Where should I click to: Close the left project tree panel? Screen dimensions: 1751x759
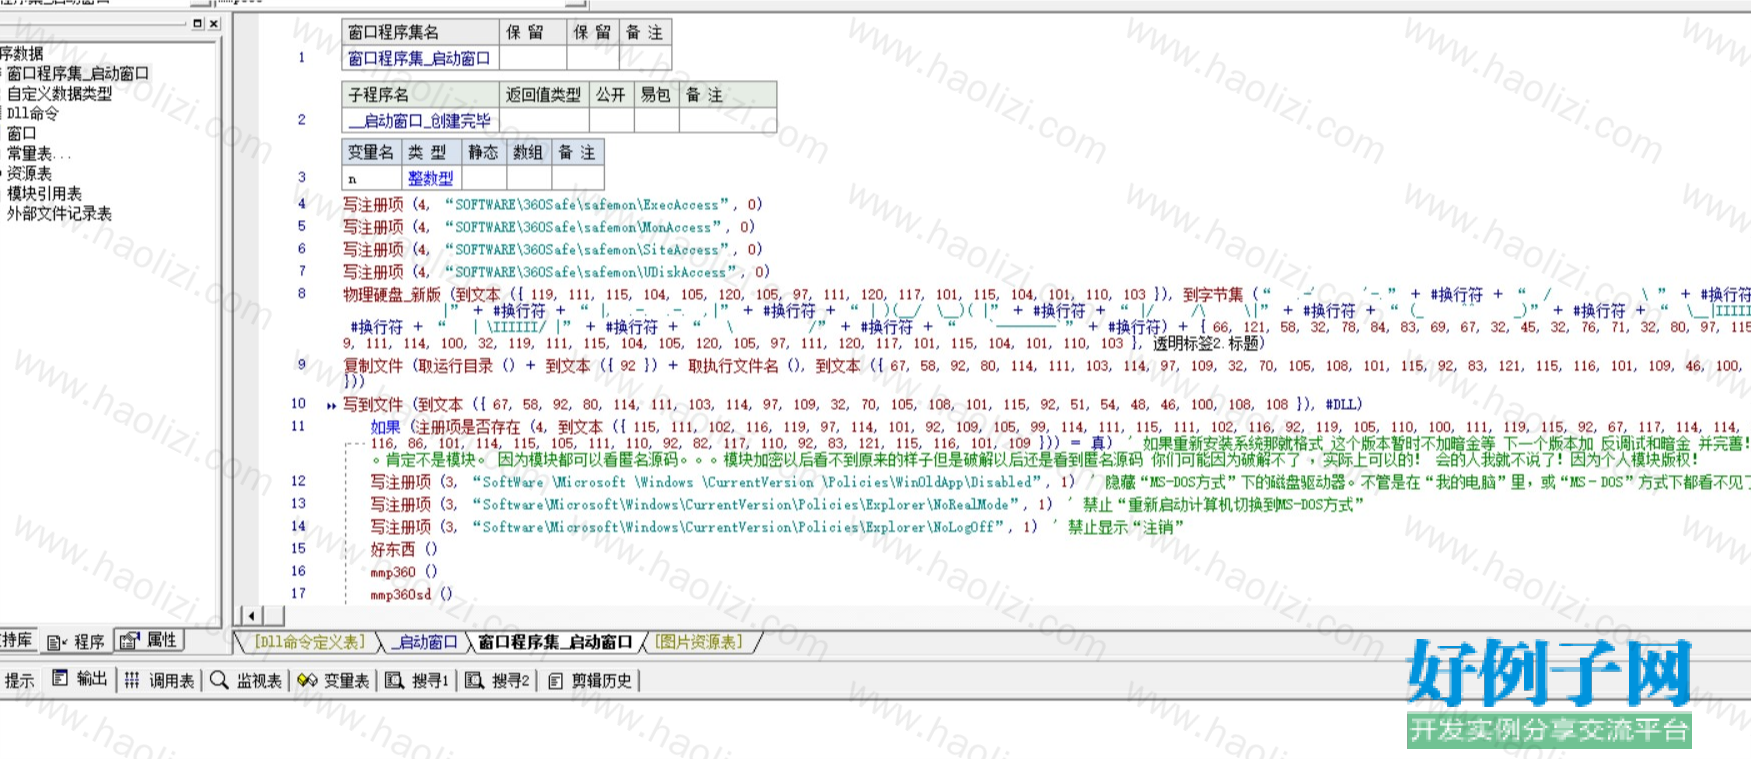(213, 23)
